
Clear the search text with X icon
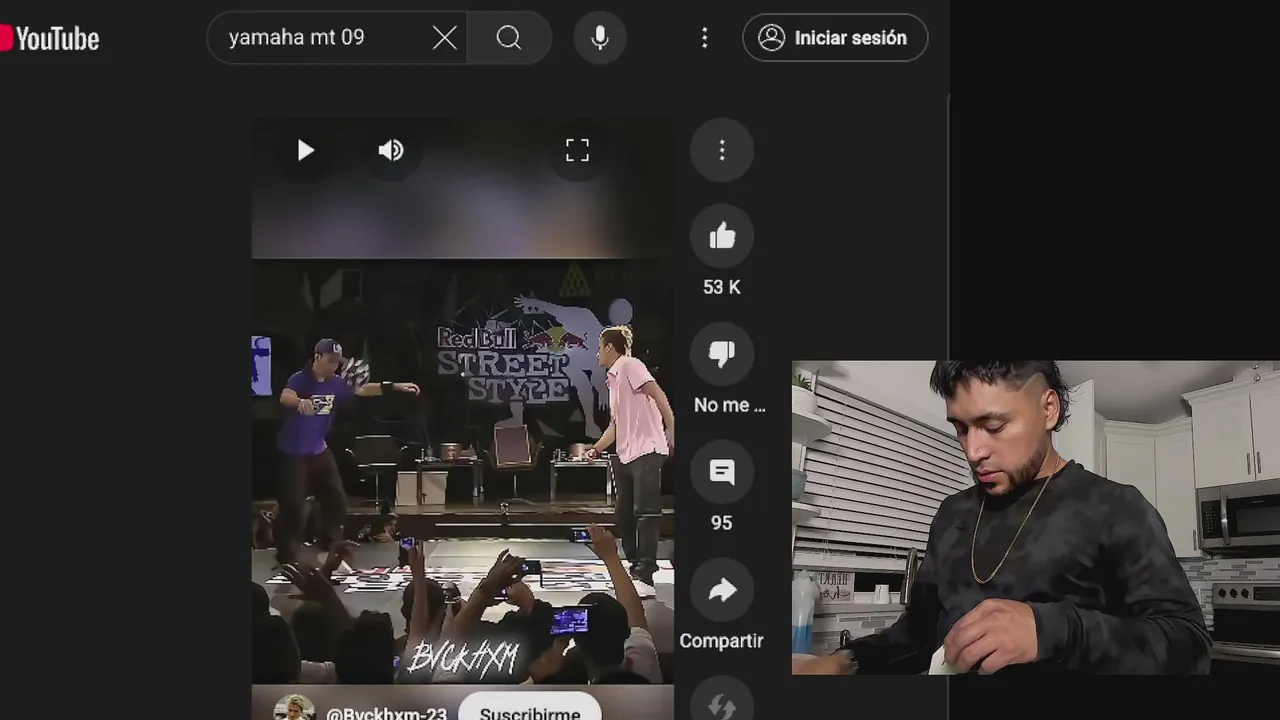(445, 38)
